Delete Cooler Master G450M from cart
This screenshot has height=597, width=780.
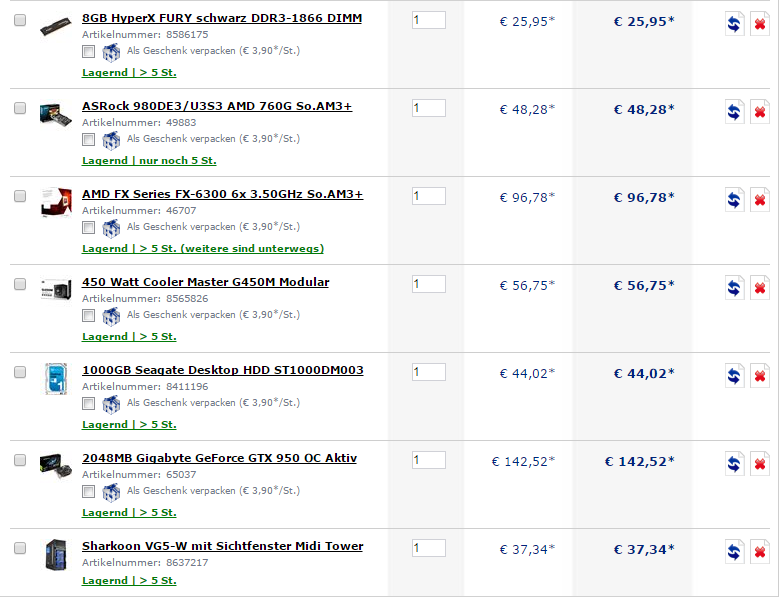point(760,288)
